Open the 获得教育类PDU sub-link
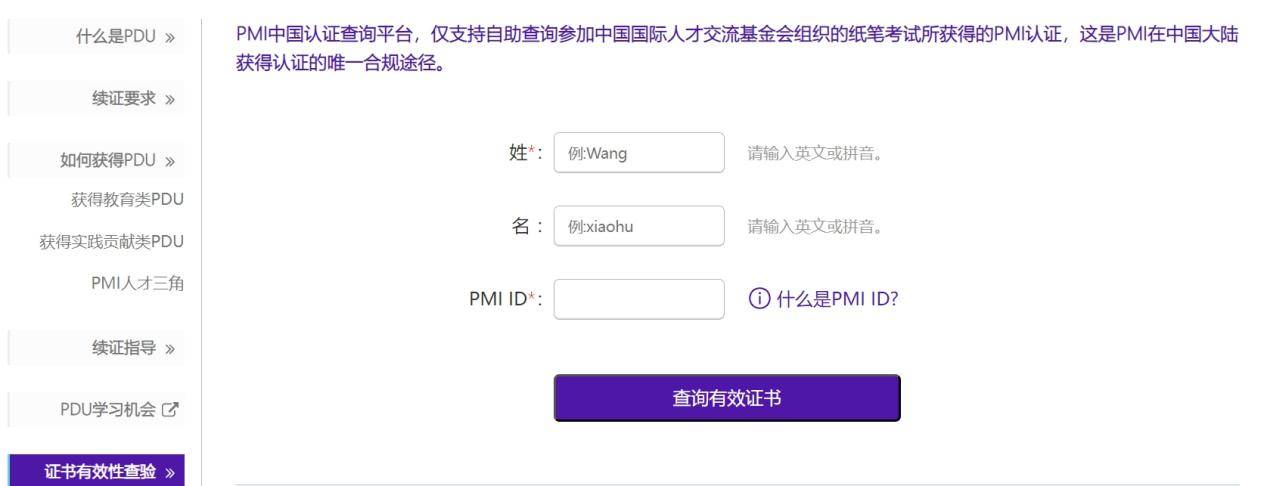The width and height of the screenshot is (1267, 486). coord(127,199)
